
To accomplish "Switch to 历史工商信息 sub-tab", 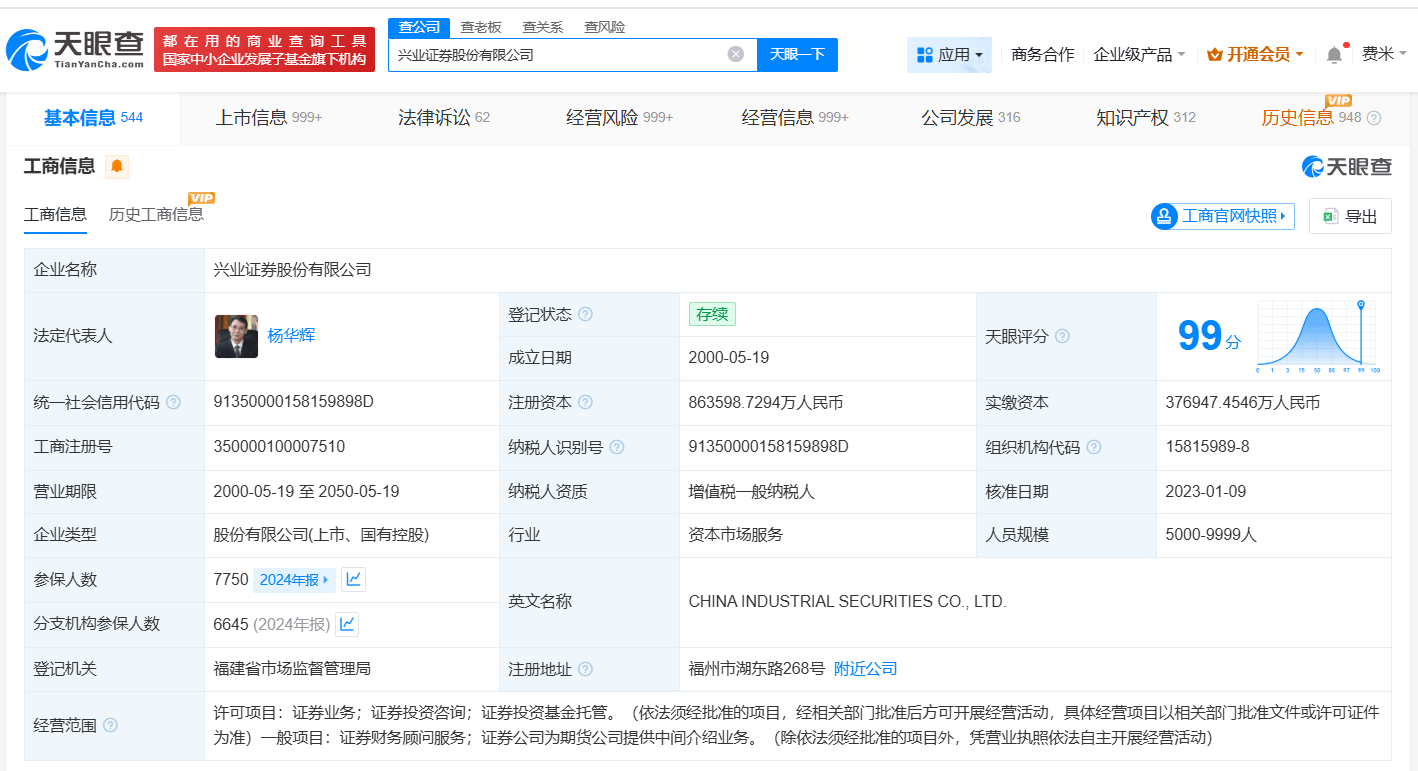I will [155, 213].
